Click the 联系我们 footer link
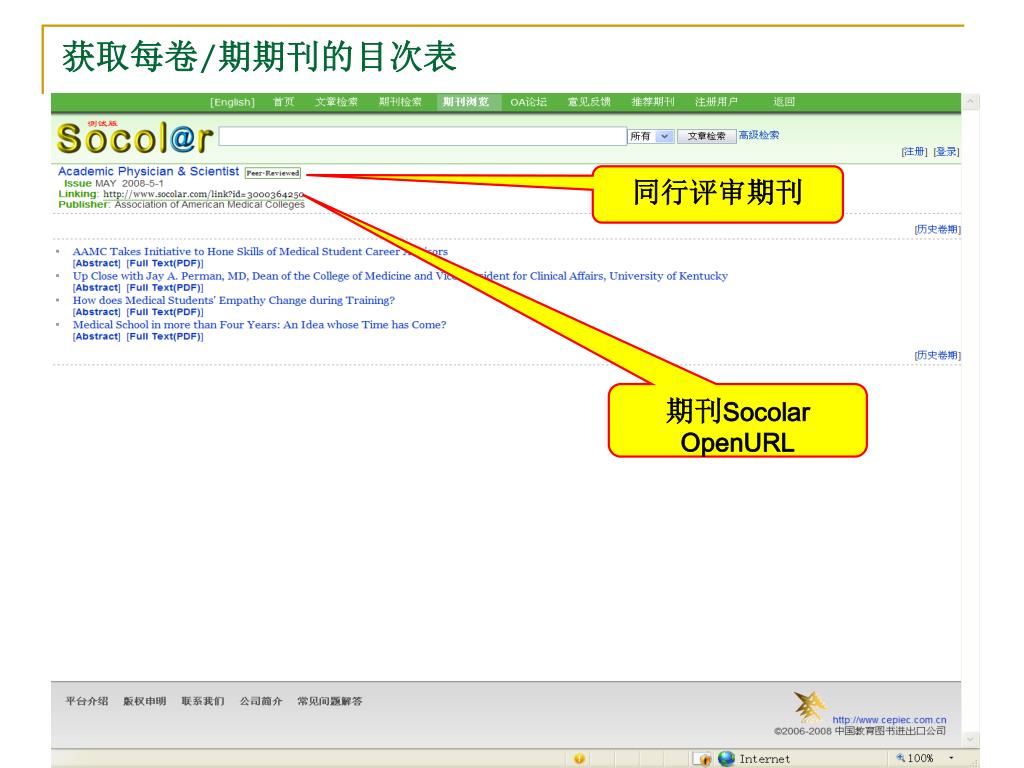 (202, 701)
